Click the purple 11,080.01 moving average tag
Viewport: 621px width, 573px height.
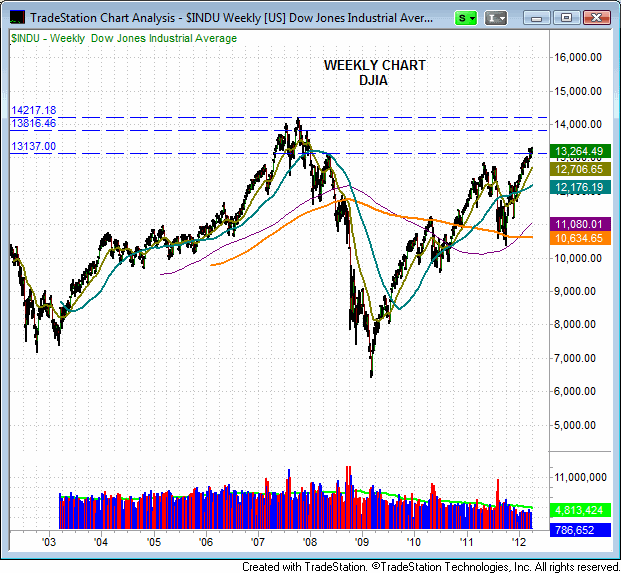coord(576,224)
